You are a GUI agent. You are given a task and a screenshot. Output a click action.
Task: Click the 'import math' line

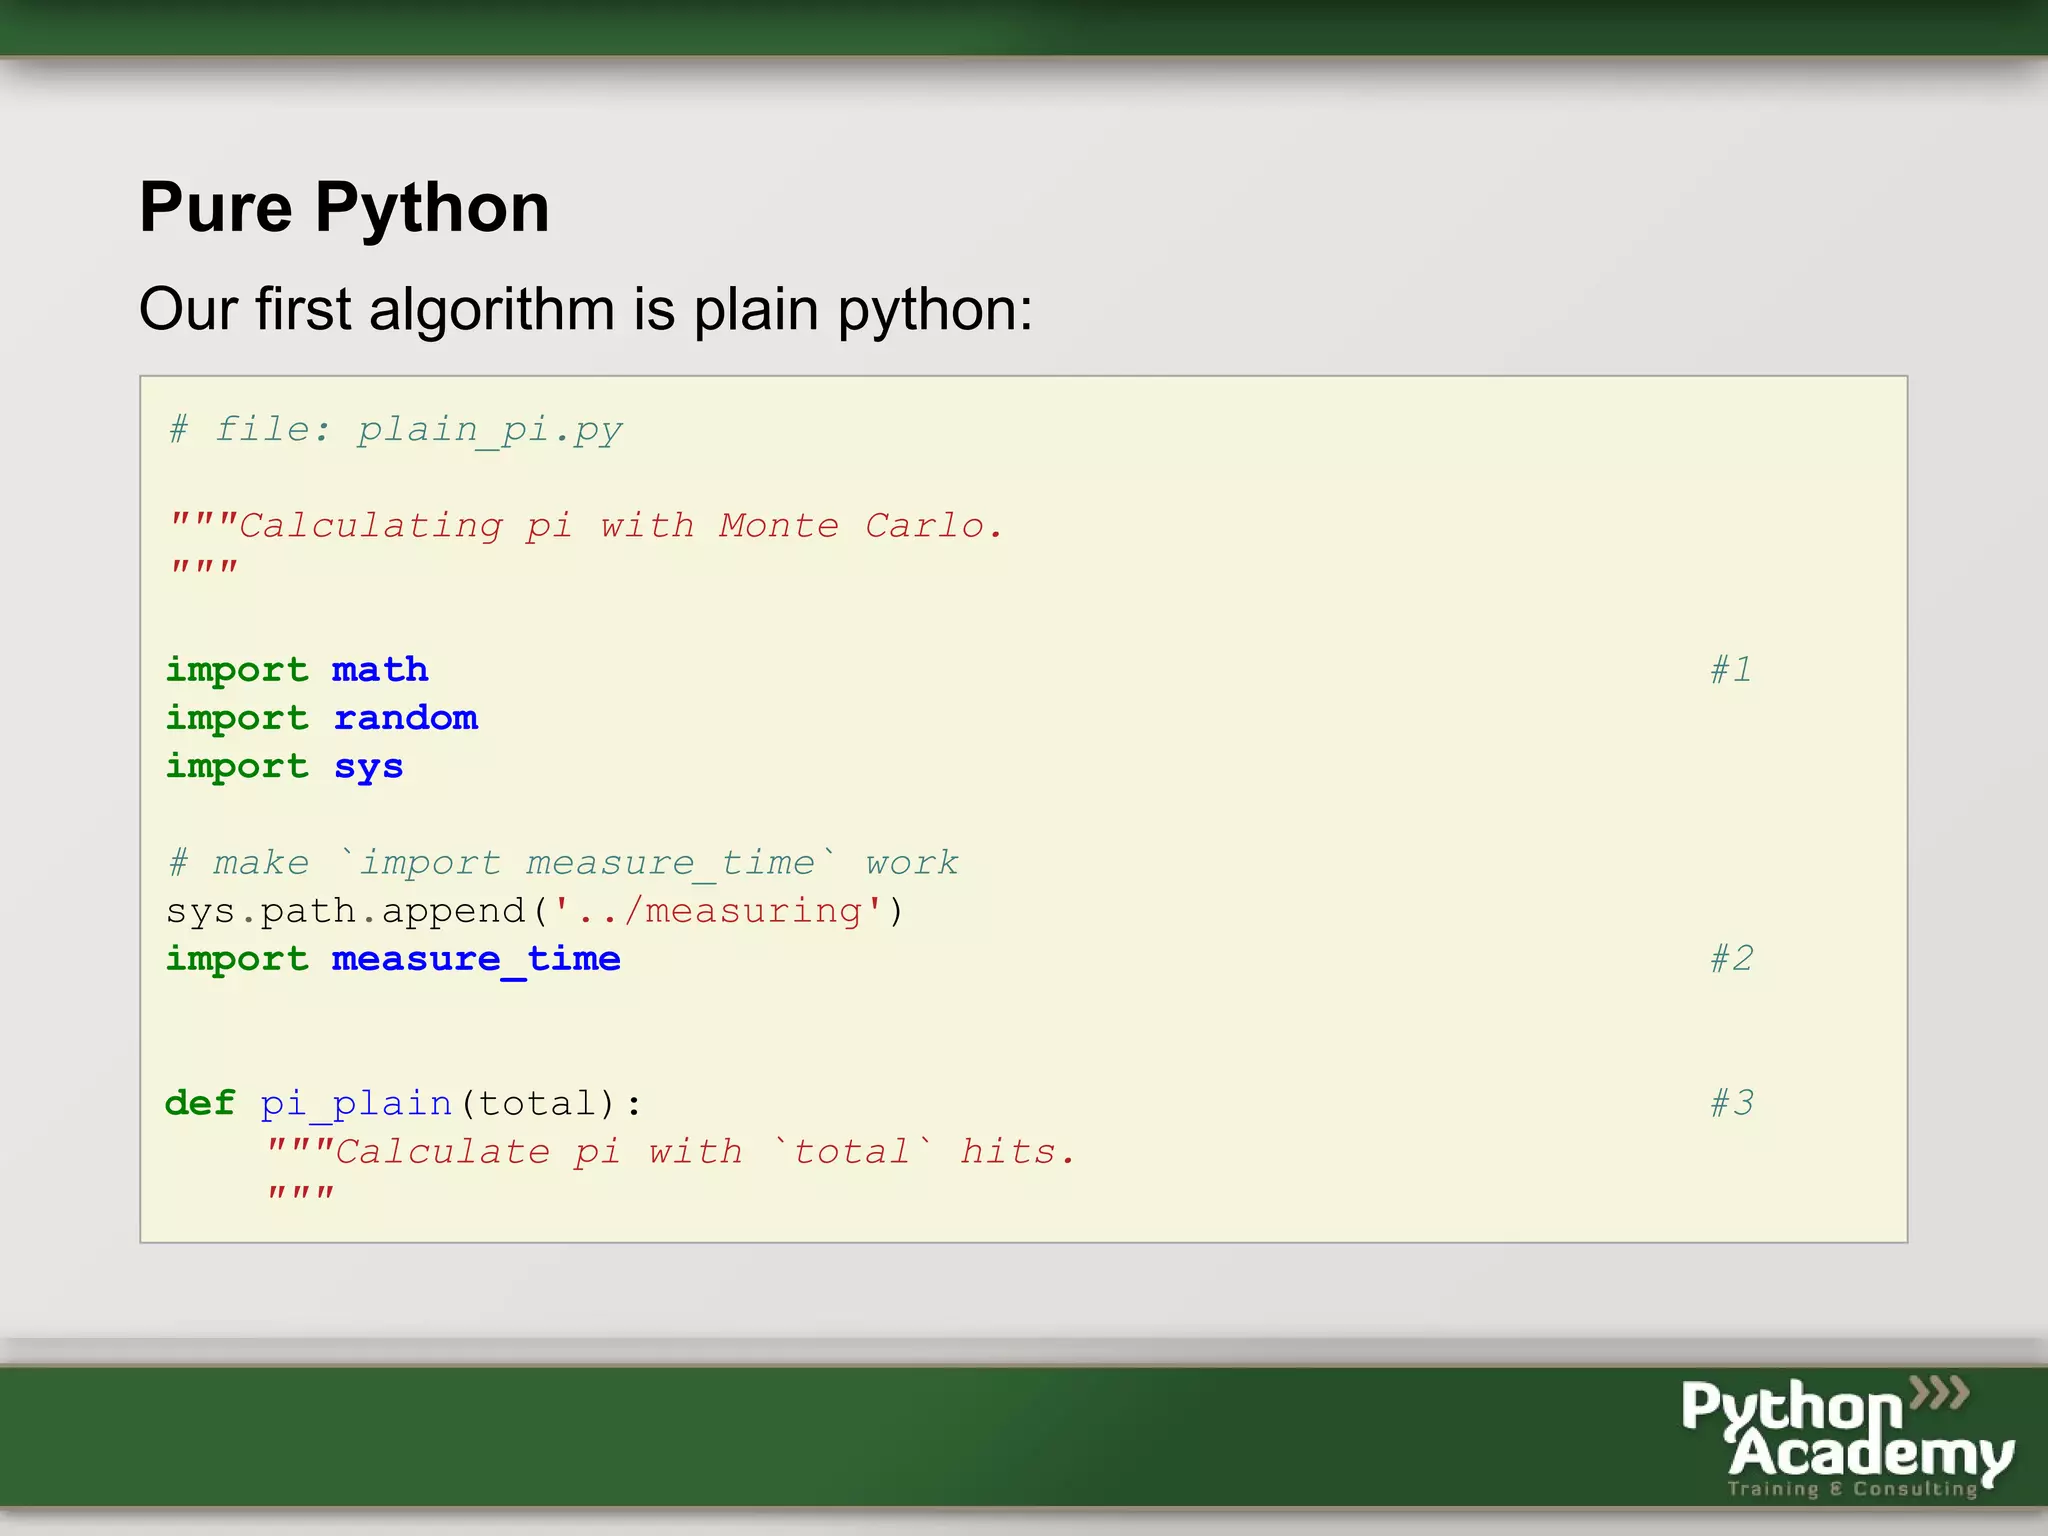click(x=297, y=669)
